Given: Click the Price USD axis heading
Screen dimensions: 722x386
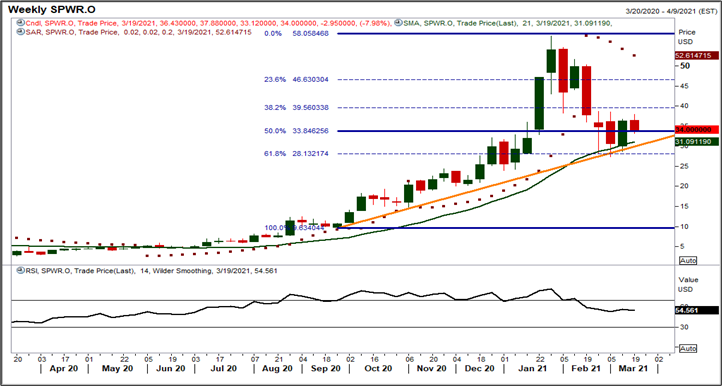Looking at the screenshot, I should click(687, 37).
